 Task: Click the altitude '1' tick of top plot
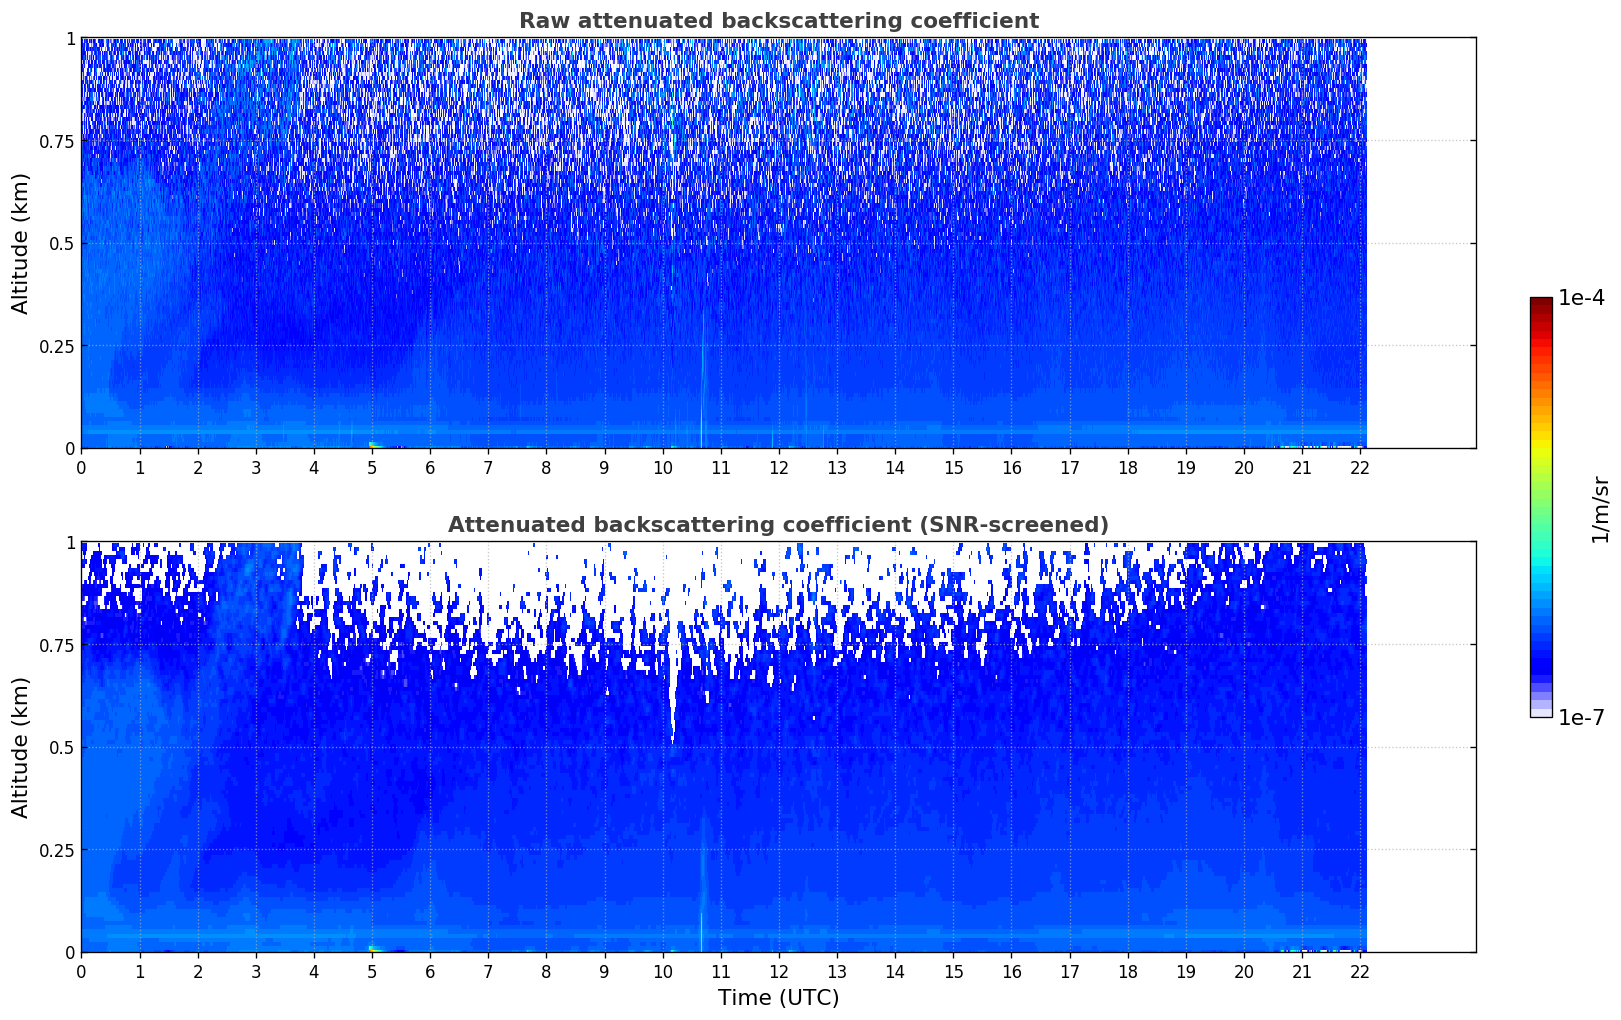[x=70, y=38]
